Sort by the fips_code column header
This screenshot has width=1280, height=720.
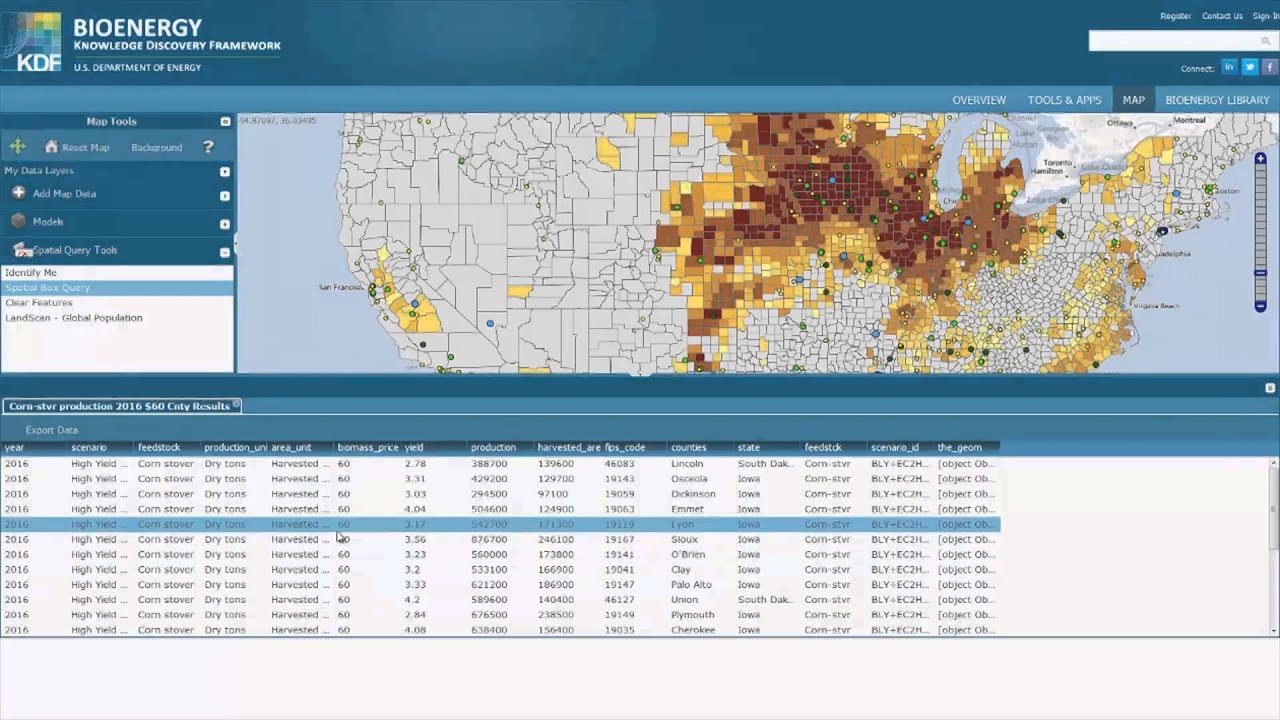point(635,447)
